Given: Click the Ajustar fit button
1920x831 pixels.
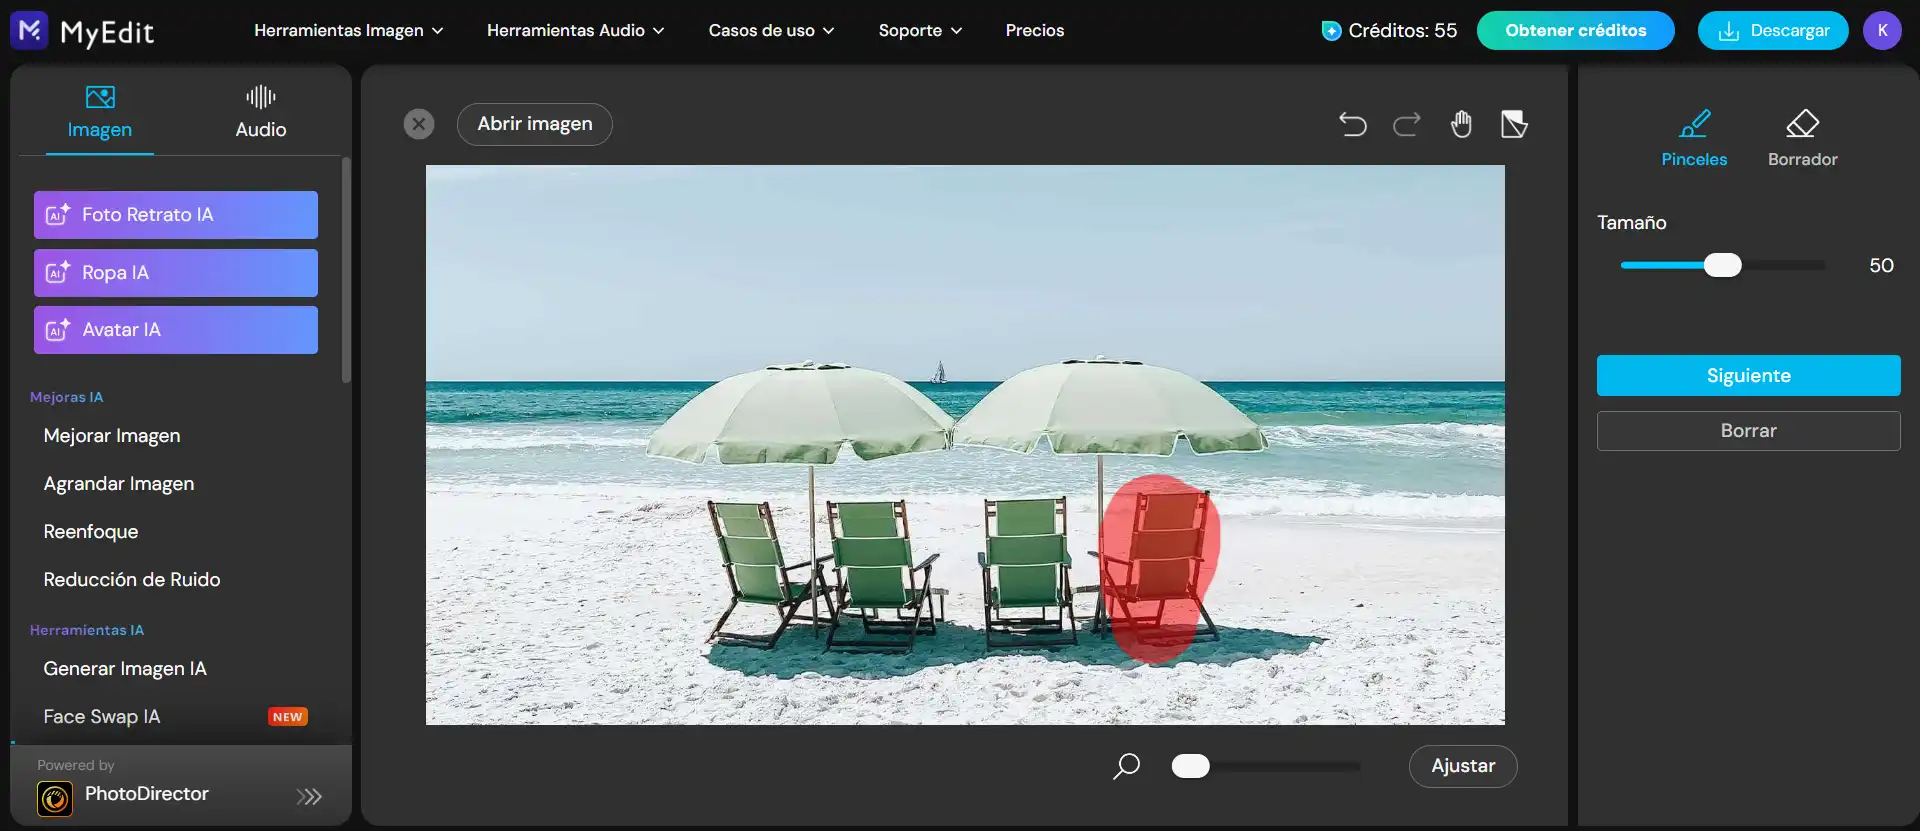Looking at the screenshot, I should [x=1463, y=766].
